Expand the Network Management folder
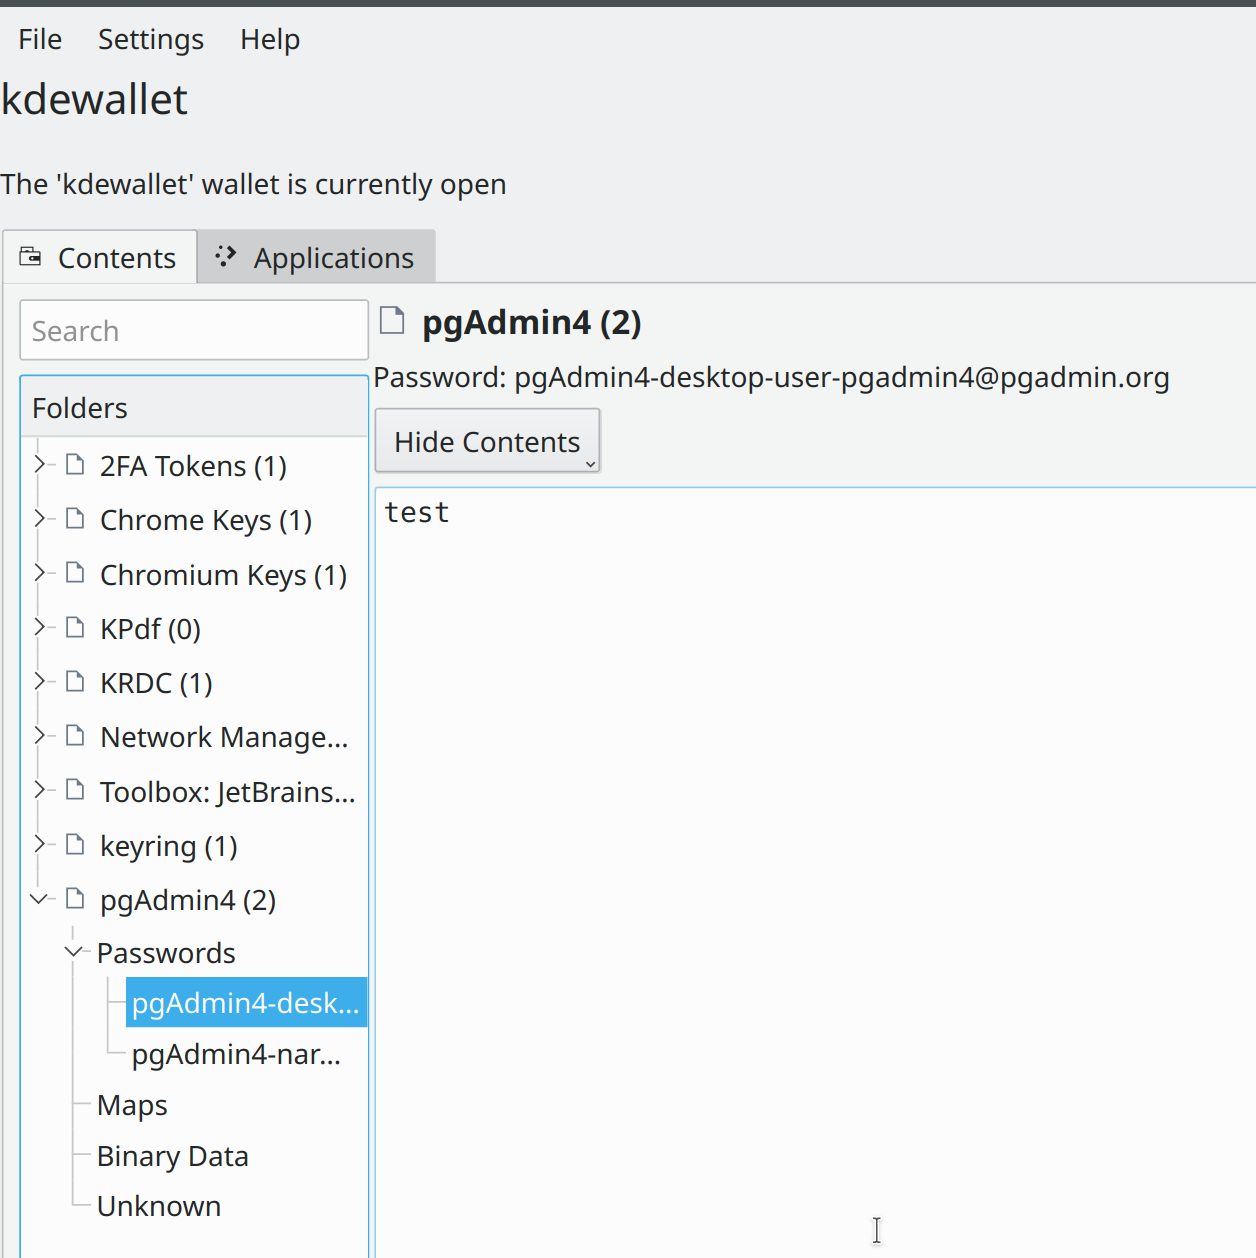The width and height of the screenshot is (1256, 1258). [x=40, y=735]
